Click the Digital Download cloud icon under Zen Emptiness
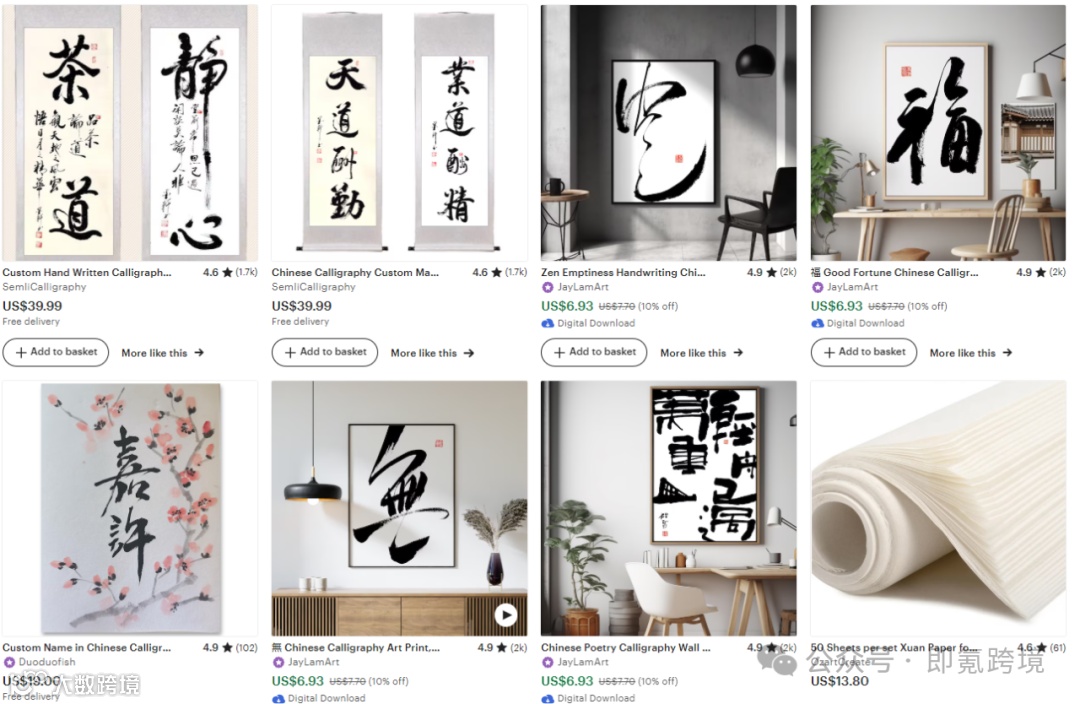Image resolution: width=1080 pixels, height=704 pixels. 548,323
